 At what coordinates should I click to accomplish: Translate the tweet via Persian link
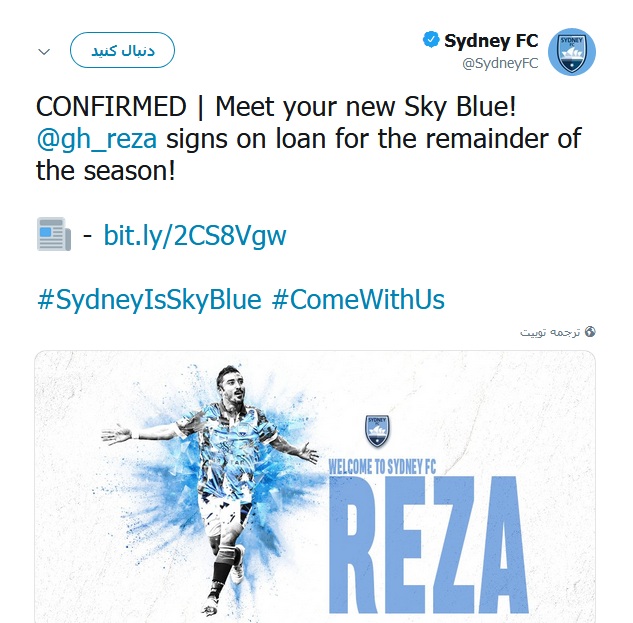(x=550, y=332)
